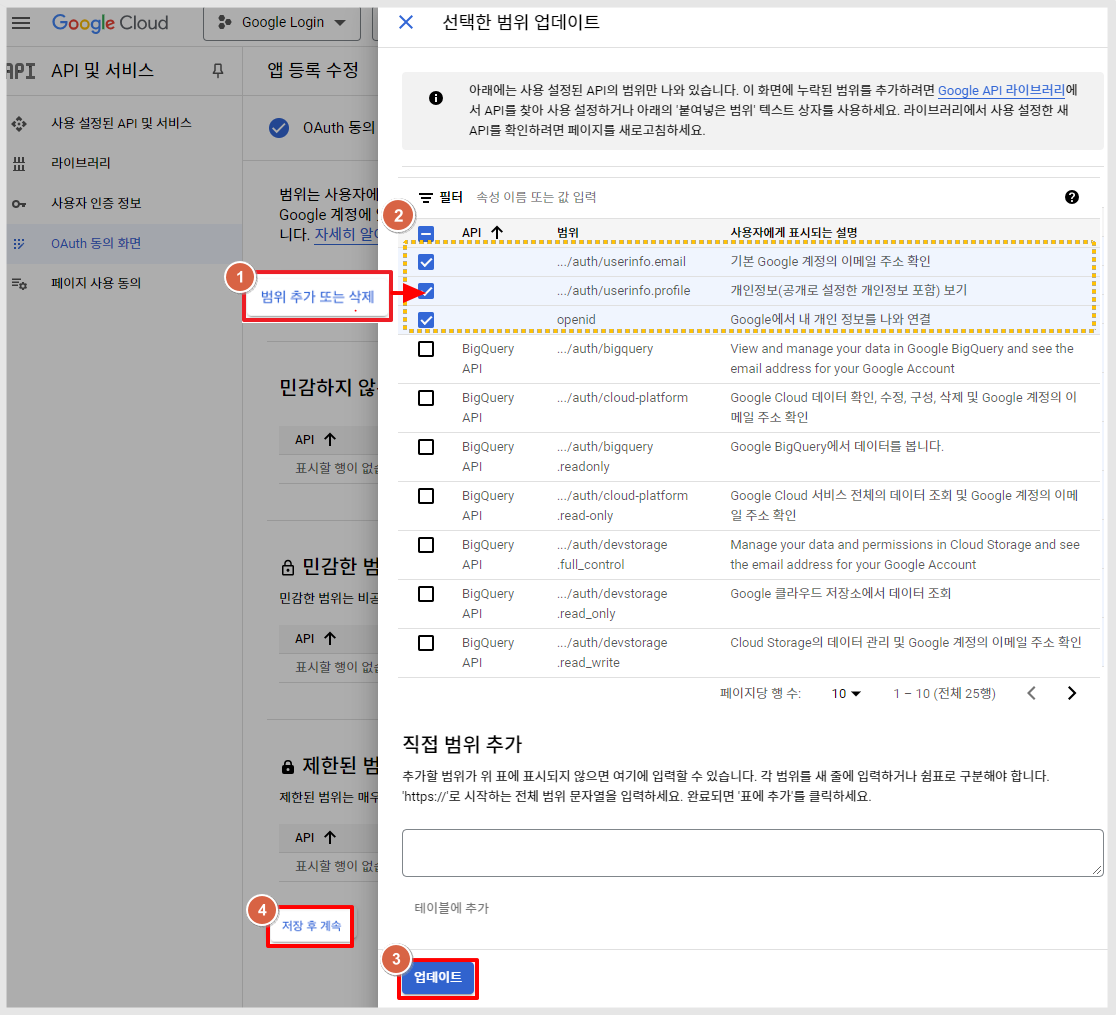Open 사용자 인증 정보 in the sidebar

coord(96,204)
